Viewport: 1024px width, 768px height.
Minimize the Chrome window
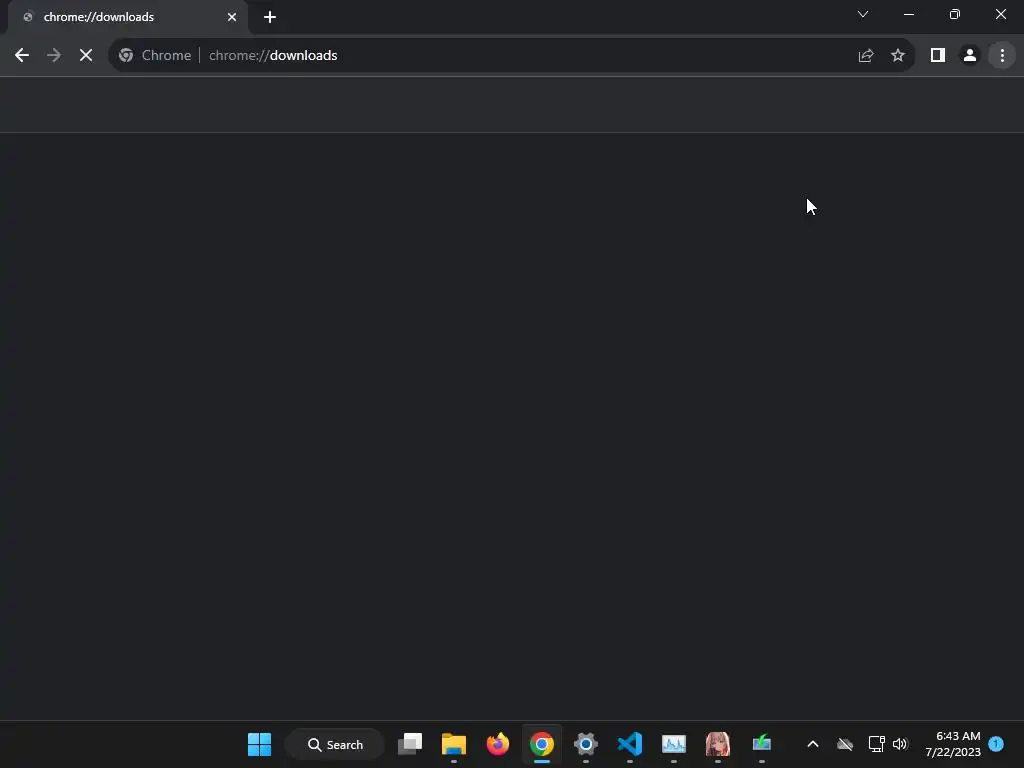(x=908, y=14)
